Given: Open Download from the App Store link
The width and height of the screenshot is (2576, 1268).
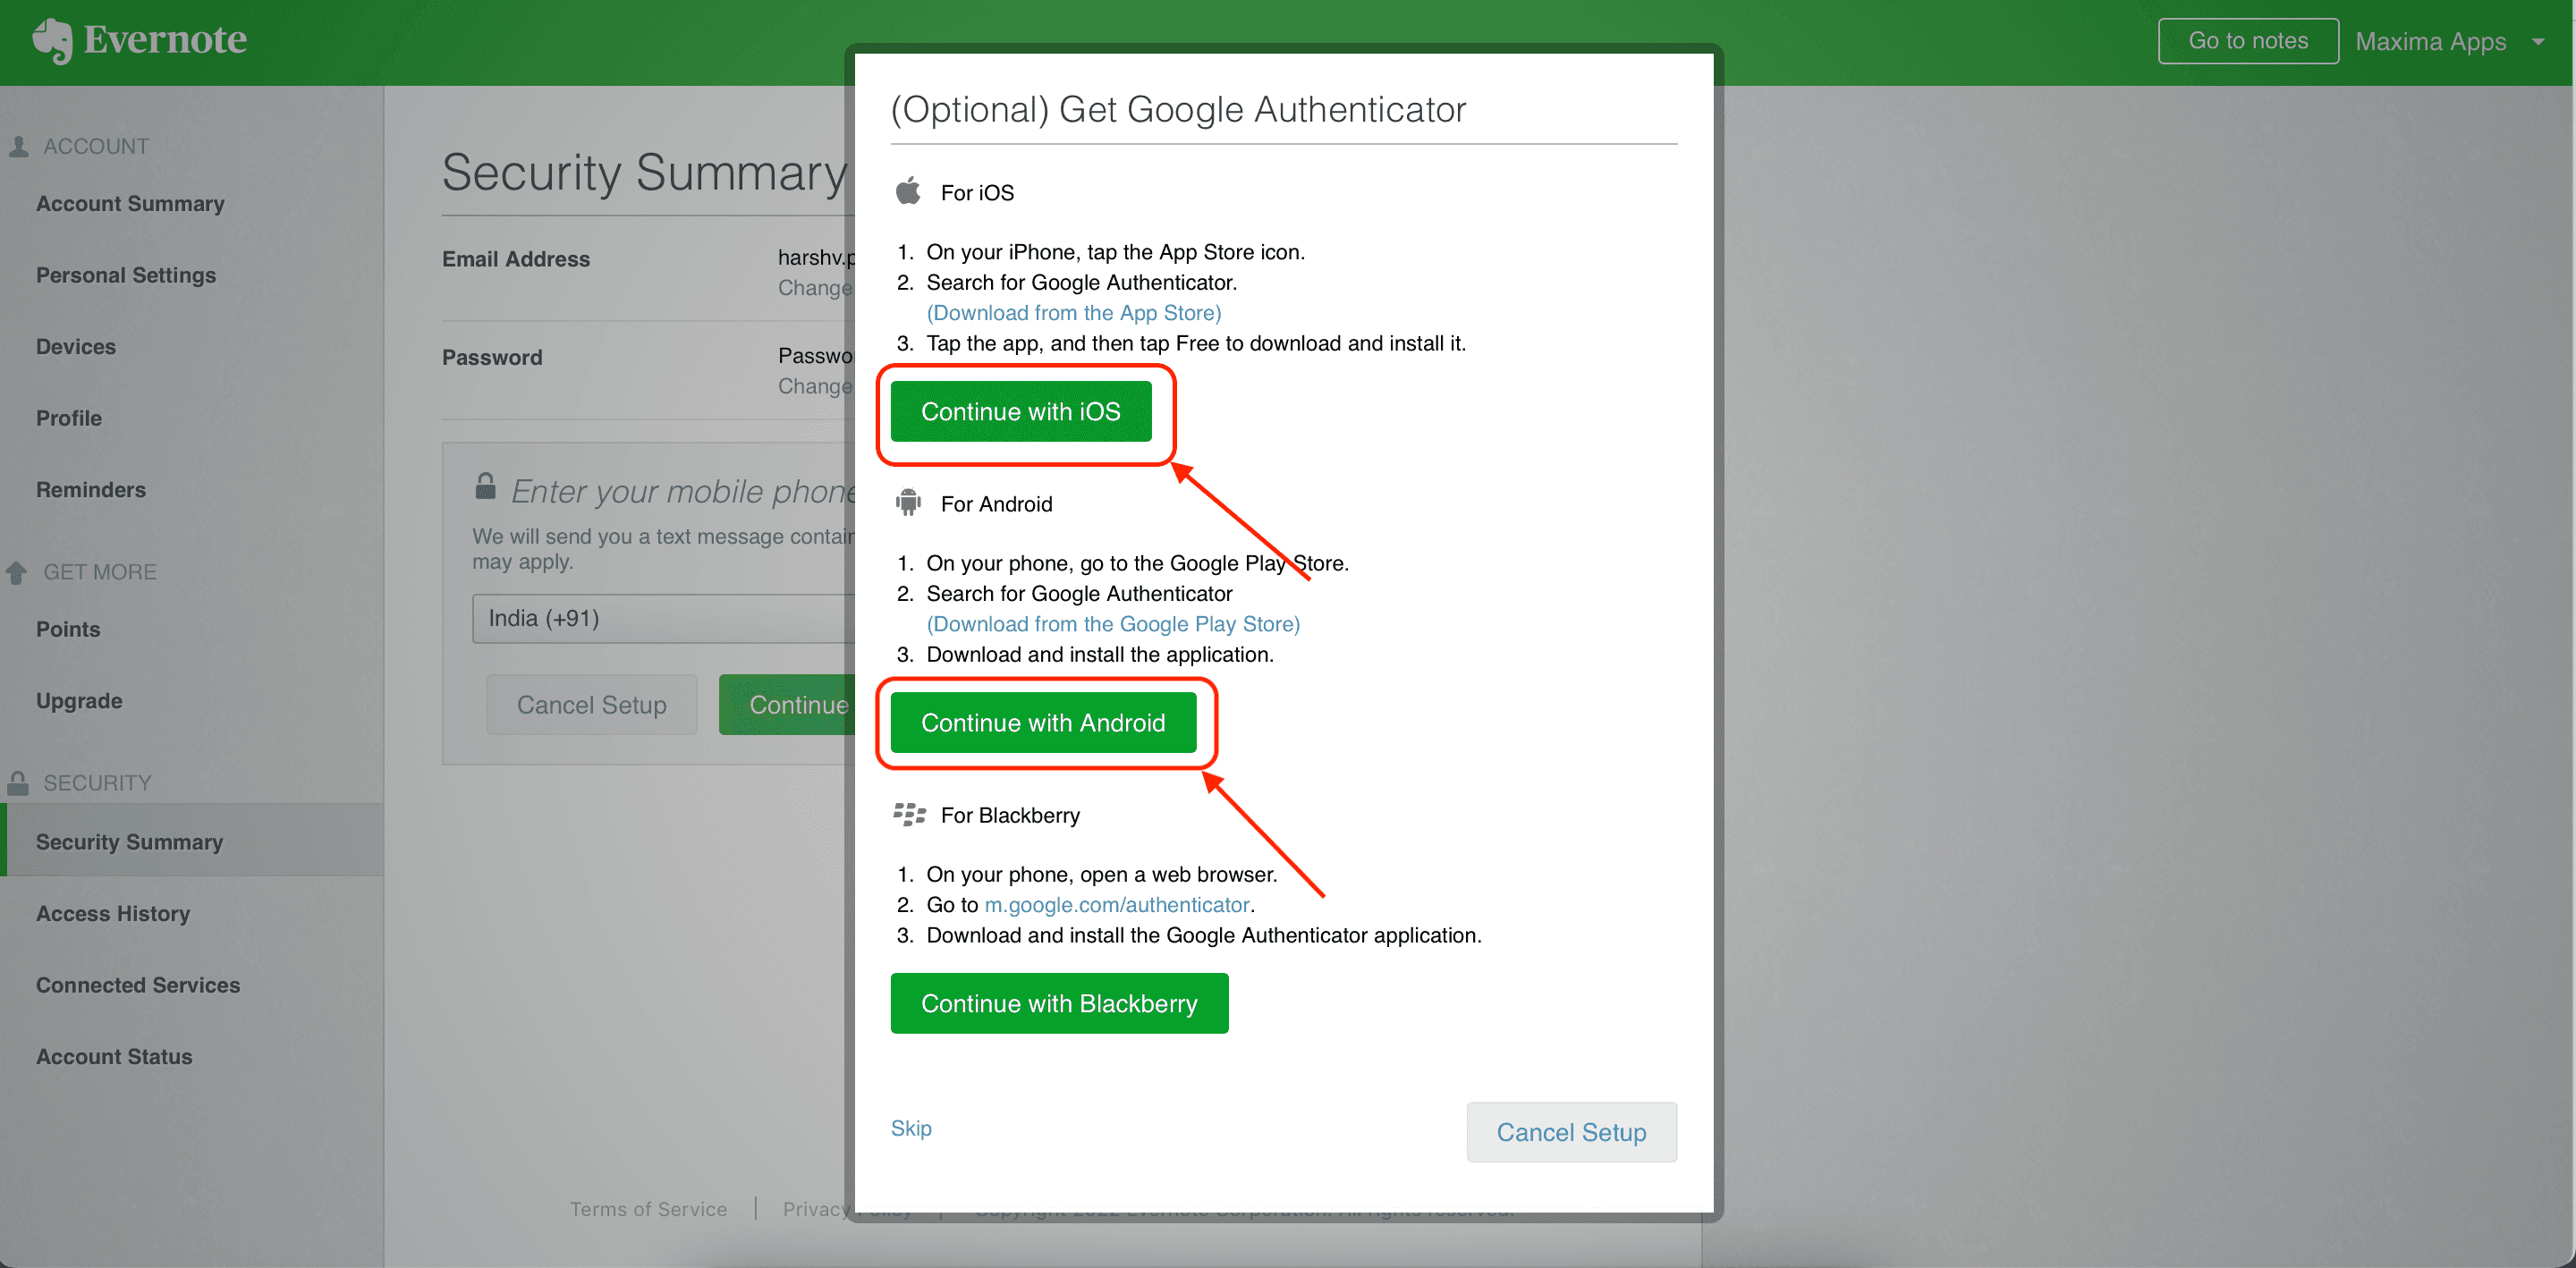Looking at the screenshot, I should [x=1074, y=313].
